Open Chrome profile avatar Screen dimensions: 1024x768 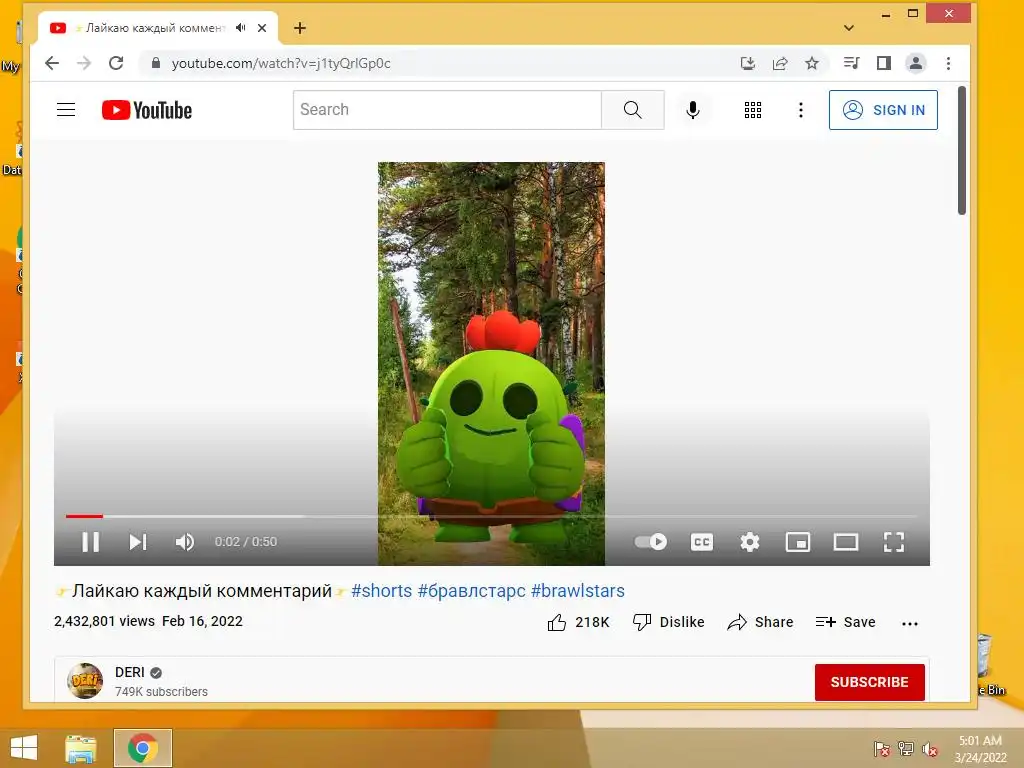tap(916, 63)
